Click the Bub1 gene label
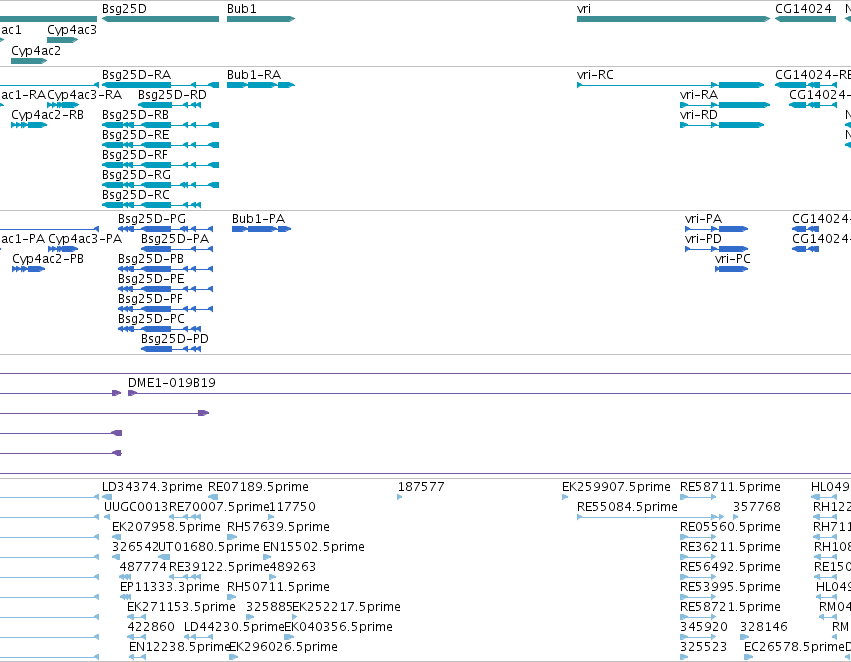This screenshot has width=851, height=662. coord(242,9)
